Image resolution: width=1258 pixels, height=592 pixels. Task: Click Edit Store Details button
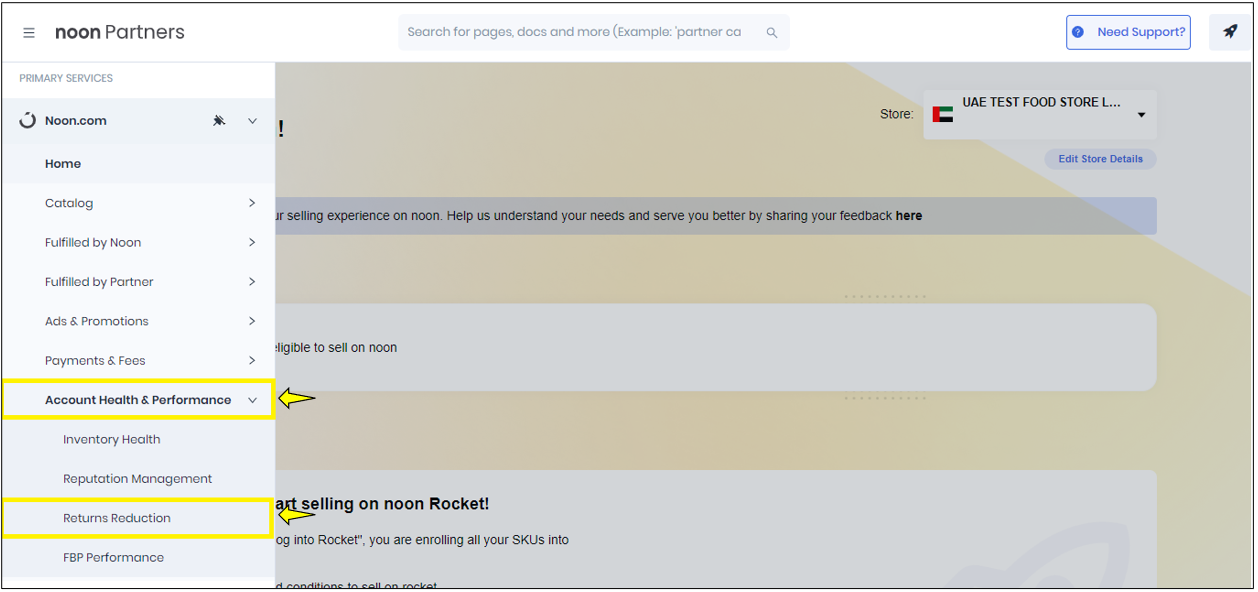click(1100, 159)
